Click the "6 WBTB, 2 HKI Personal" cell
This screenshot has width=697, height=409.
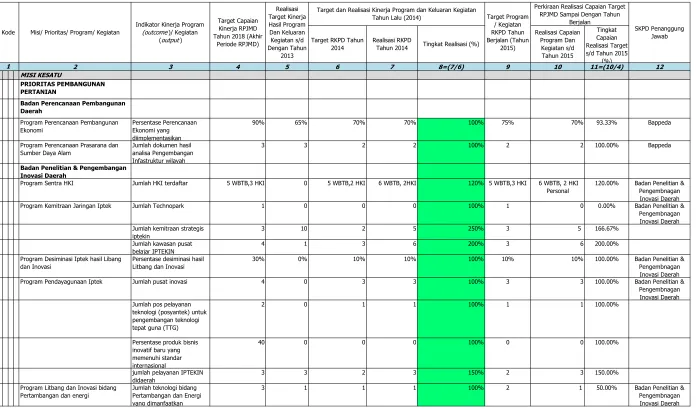[x=557, y=190]
